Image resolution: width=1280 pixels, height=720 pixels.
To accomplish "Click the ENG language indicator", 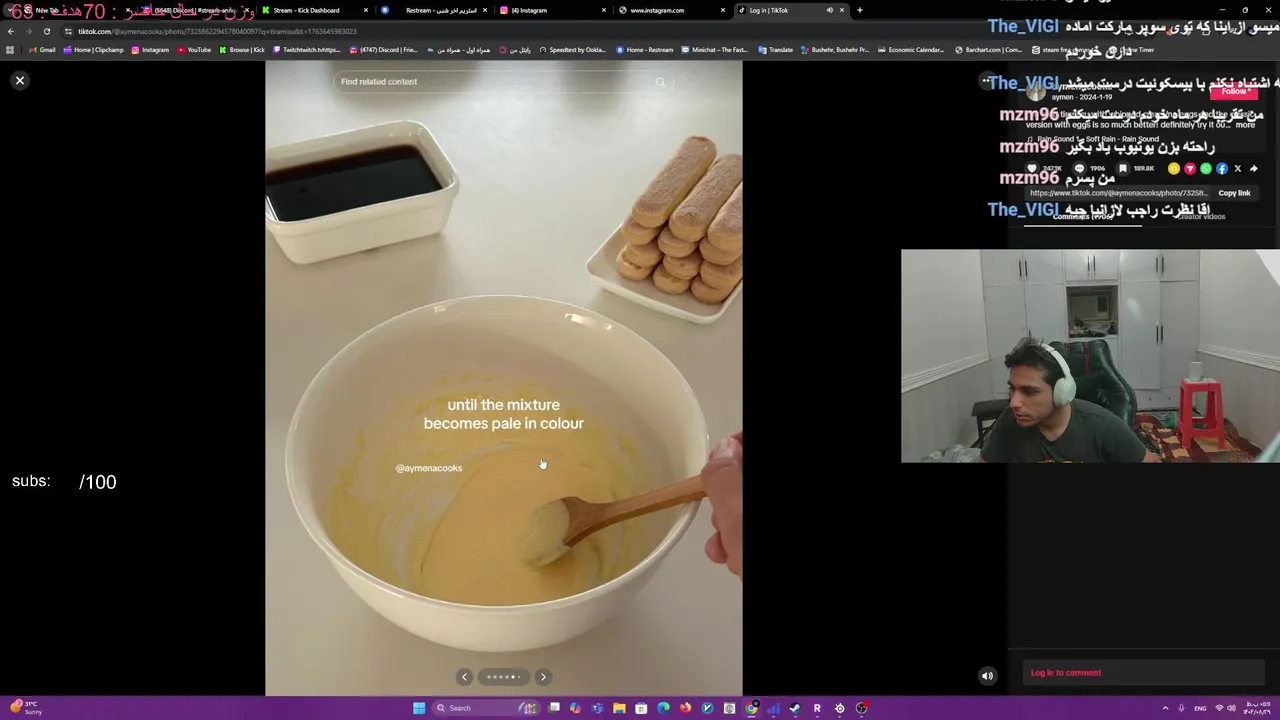I will click(1200, 708).
